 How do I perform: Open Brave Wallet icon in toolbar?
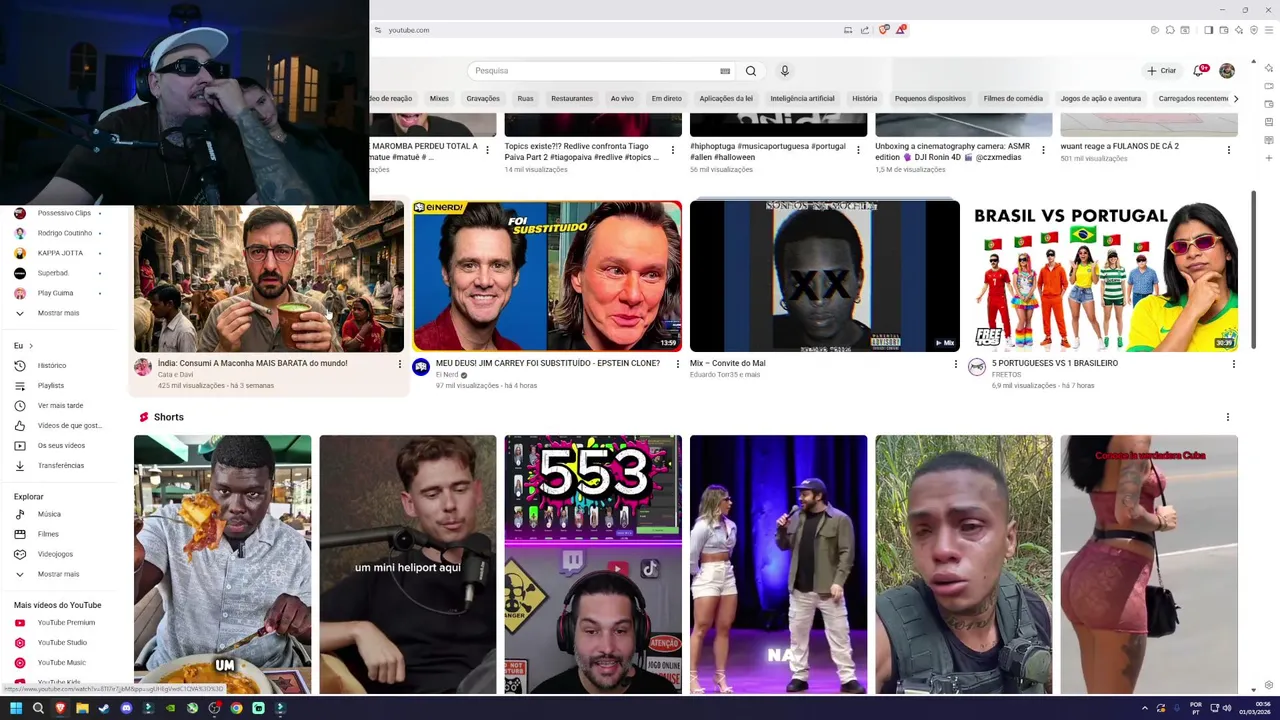[1224, 30]
